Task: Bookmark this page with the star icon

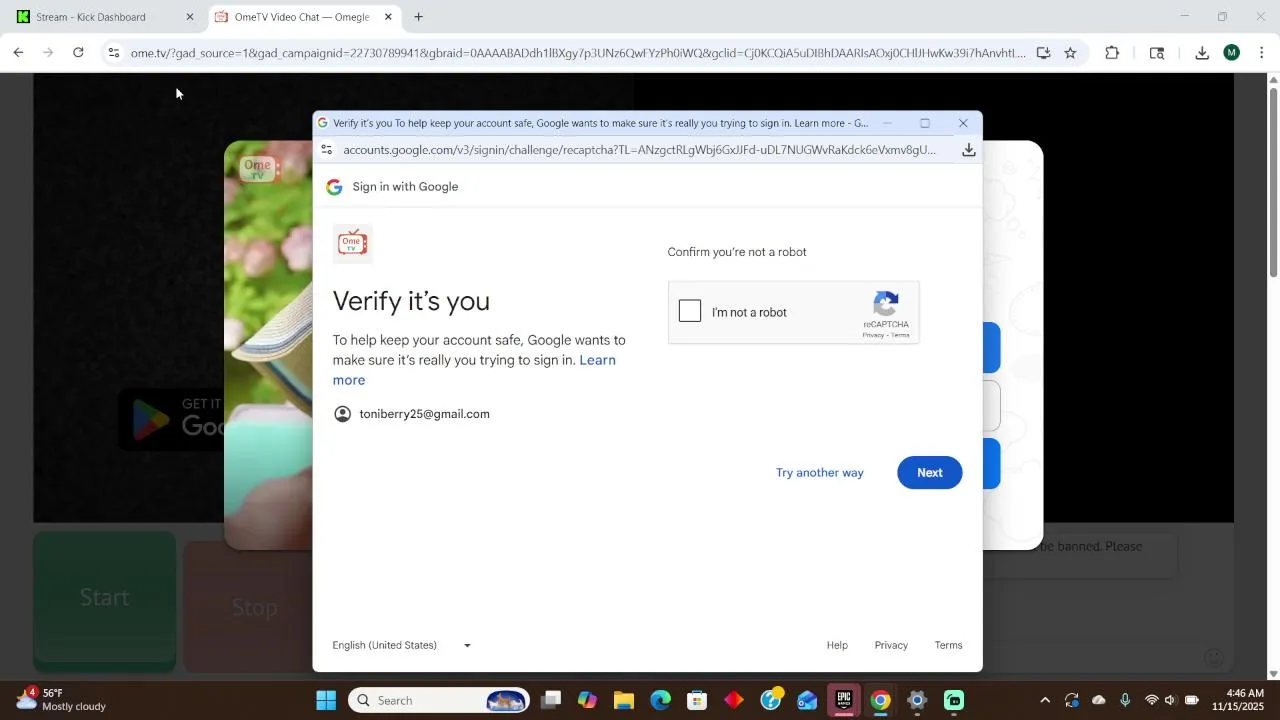Action: [x=1070, y=53]
